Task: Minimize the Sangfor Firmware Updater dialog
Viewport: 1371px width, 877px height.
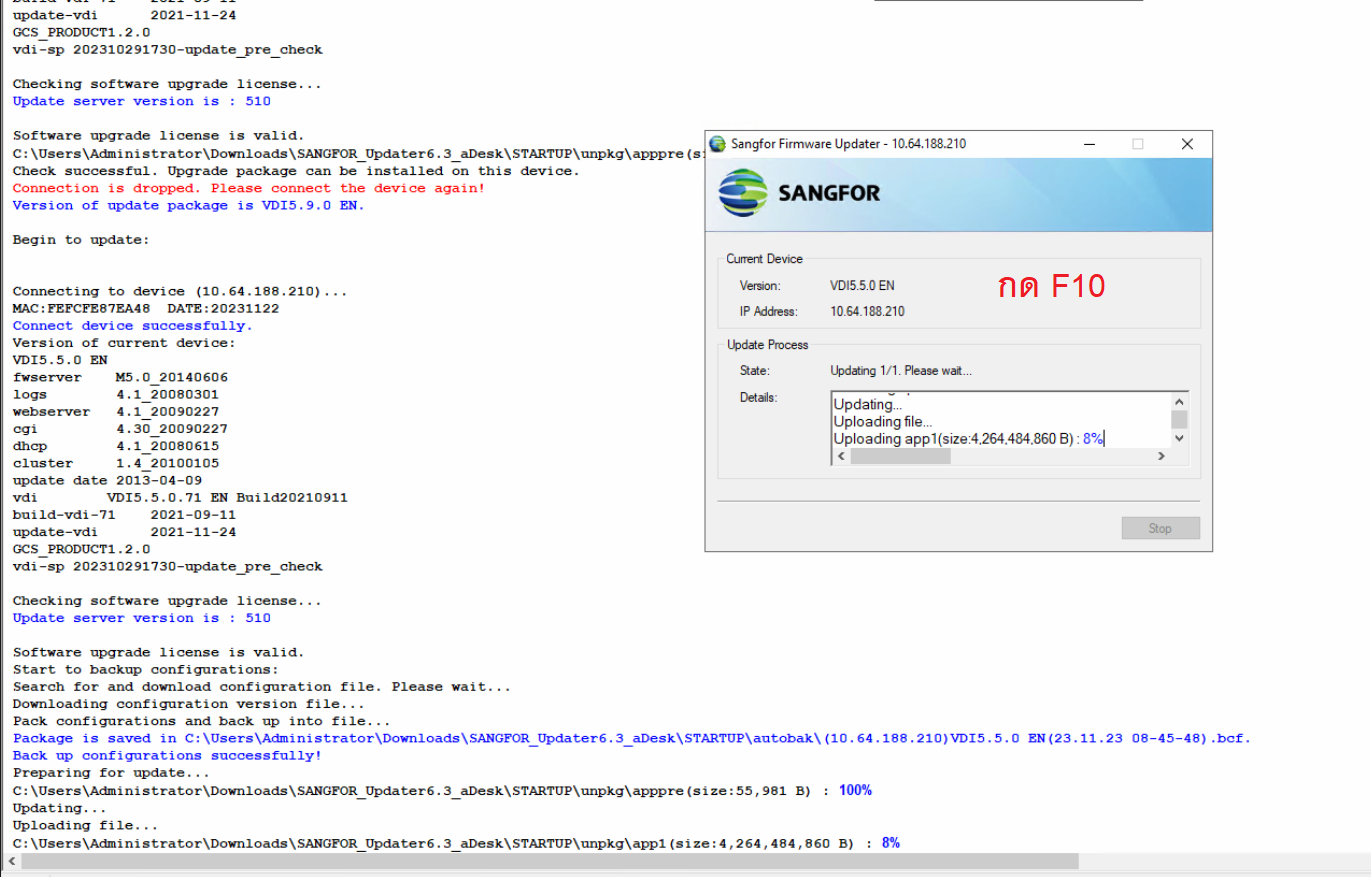Action: (x=1088, y=144)
